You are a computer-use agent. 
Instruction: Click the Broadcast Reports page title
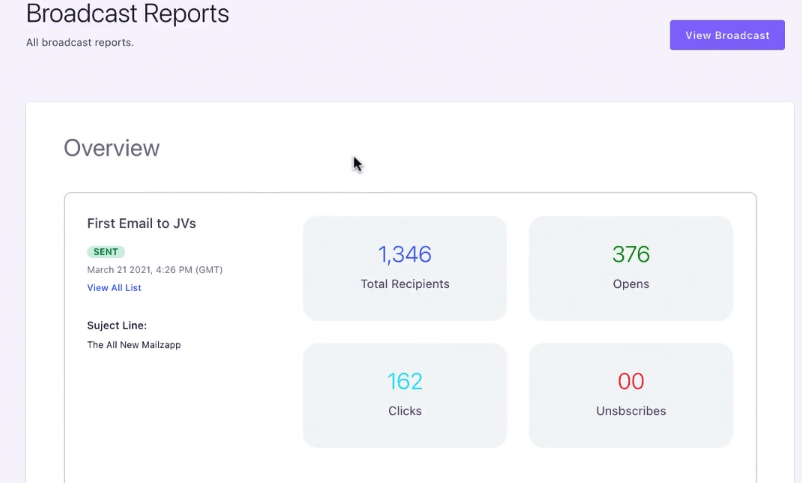tap(128, 13)
